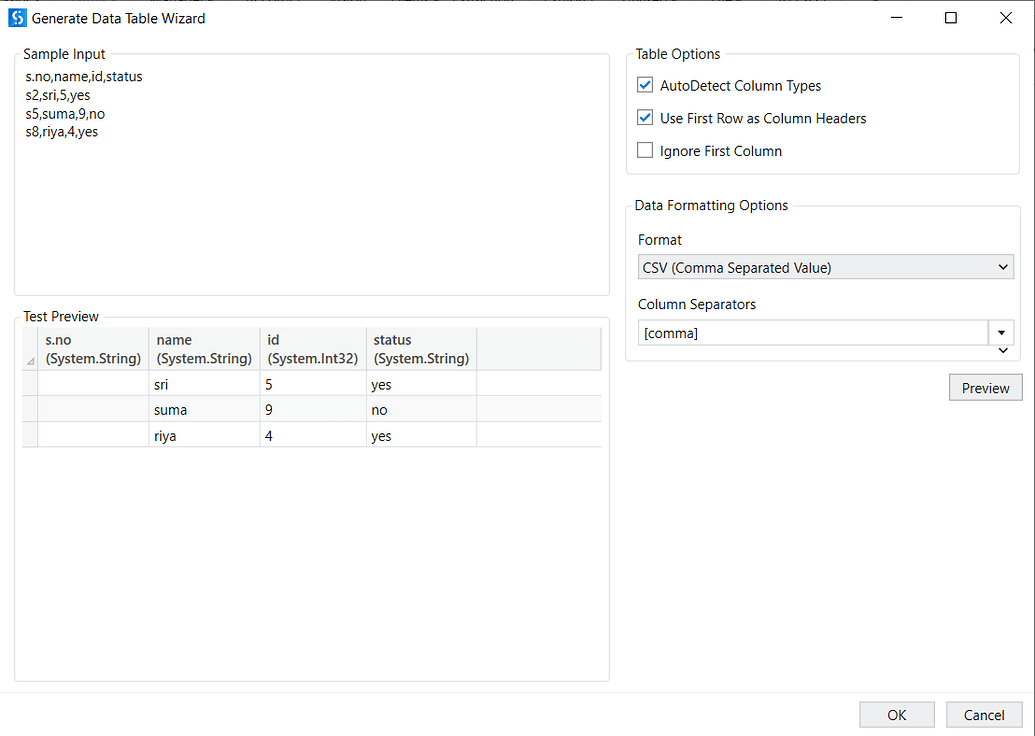1035x736 pixels.
Task: Click the [comma] Column Separators field
Action: (812, 333)
